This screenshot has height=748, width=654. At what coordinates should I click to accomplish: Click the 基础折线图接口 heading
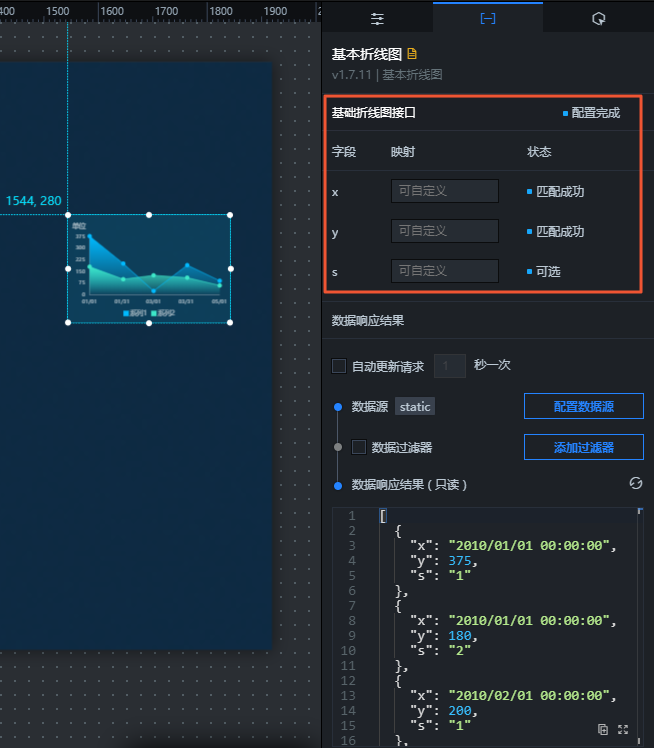click(x=374, y=113)
